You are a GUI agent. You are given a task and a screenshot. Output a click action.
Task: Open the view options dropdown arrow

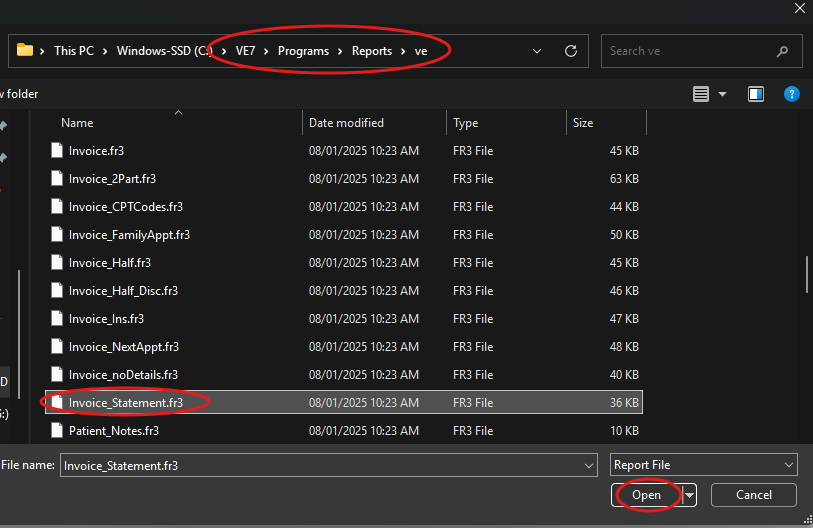point(723,94)
